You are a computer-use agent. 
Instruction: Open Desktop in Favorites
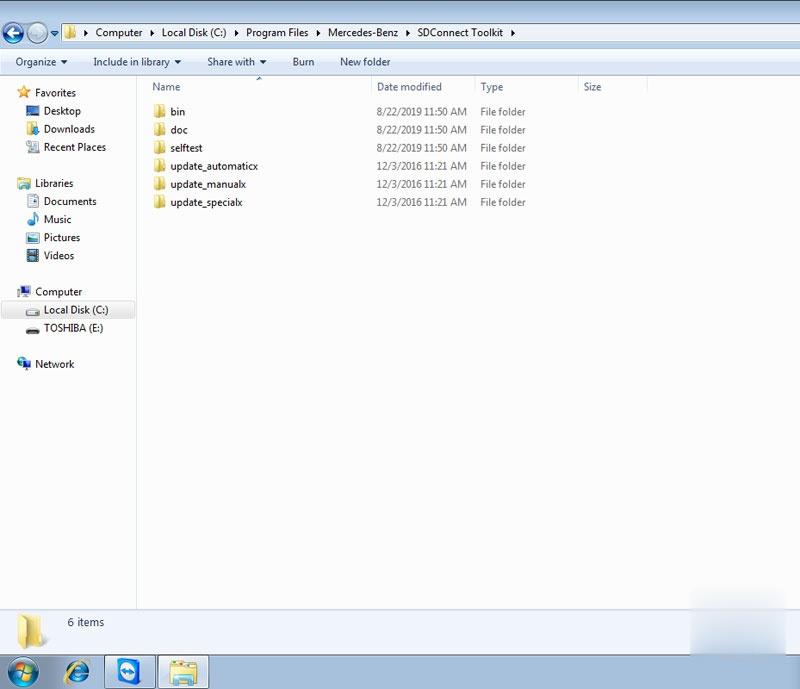click(x=62, y=111)
